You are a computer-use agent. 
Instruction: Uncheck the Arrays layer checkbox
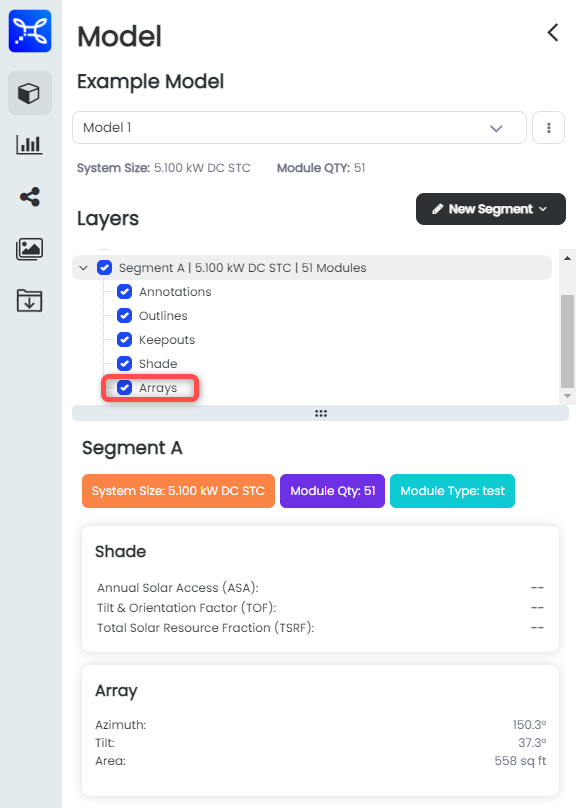coord(124,388)
